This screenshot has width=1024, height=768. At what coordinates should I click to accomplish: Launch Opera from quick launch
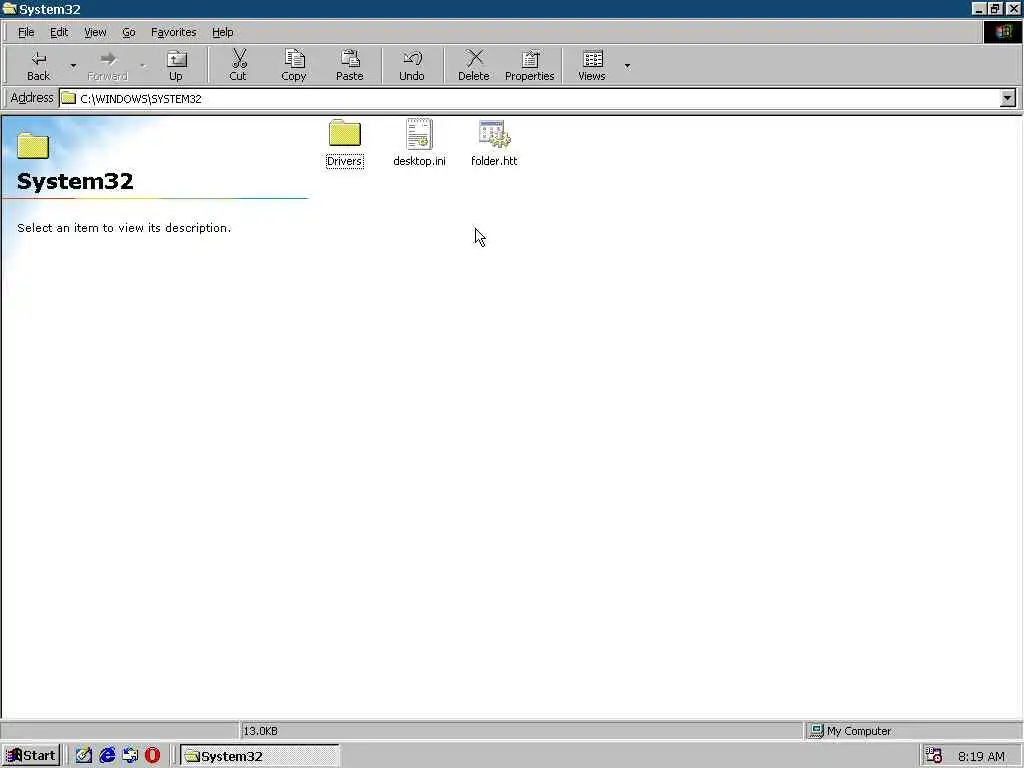point(153,756)
